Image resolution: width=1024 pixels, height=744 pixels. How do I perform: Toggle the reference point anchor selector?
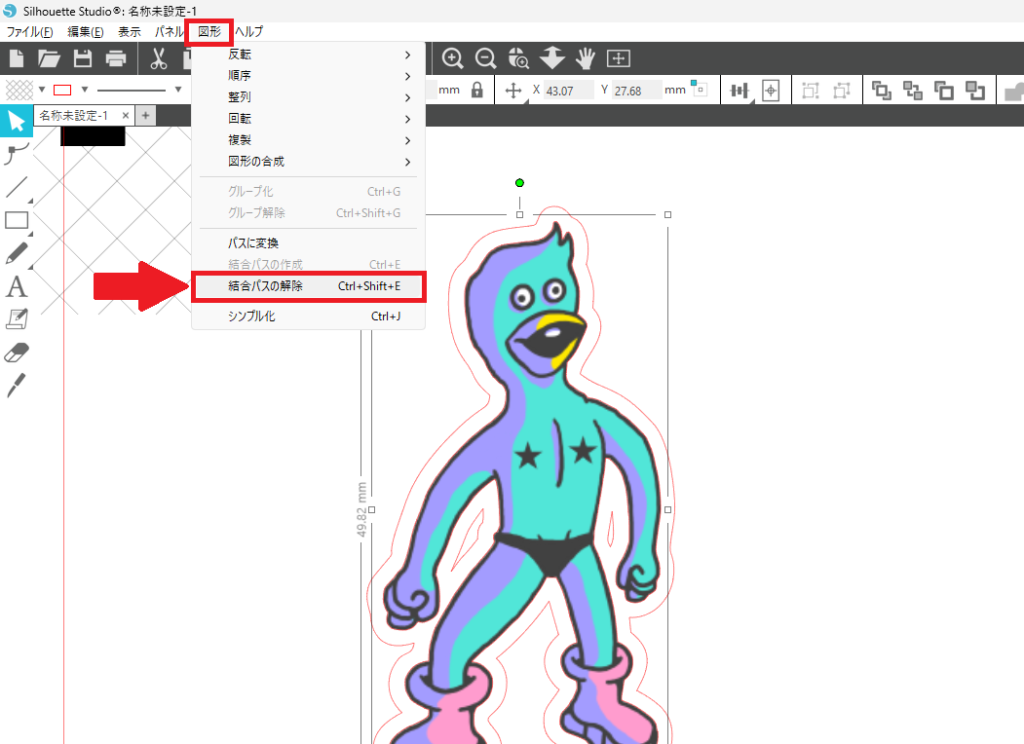pos(699,88)
